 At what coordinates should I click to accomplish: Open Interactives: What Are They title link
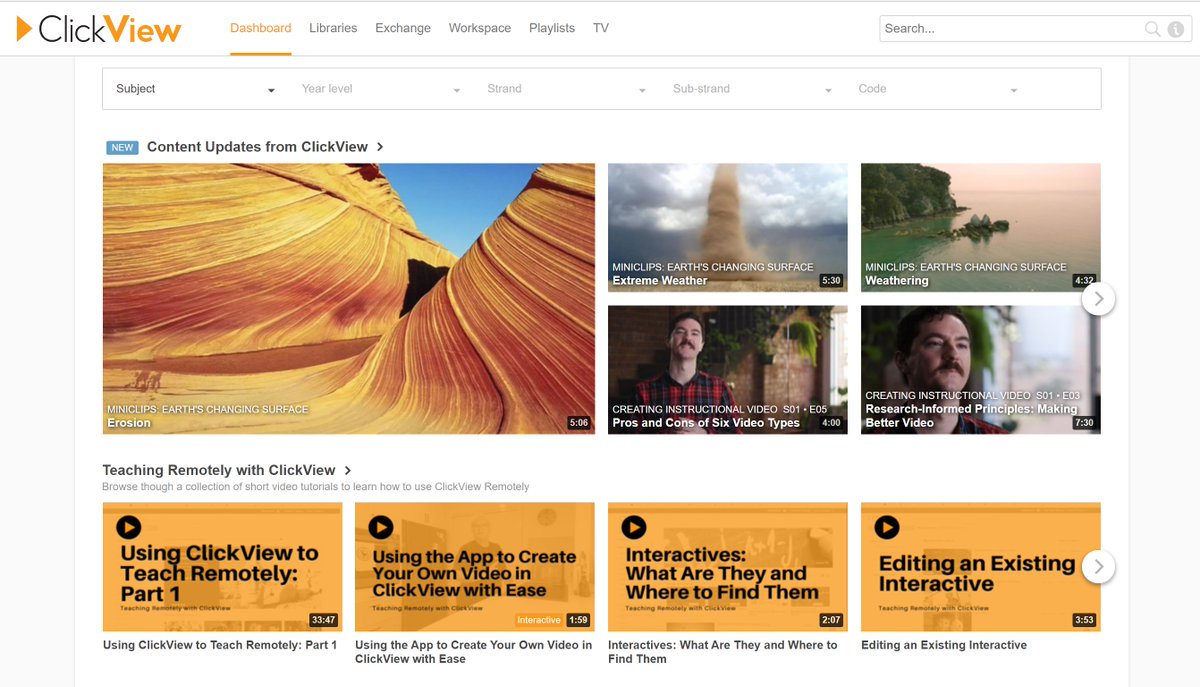pos(723,652)
